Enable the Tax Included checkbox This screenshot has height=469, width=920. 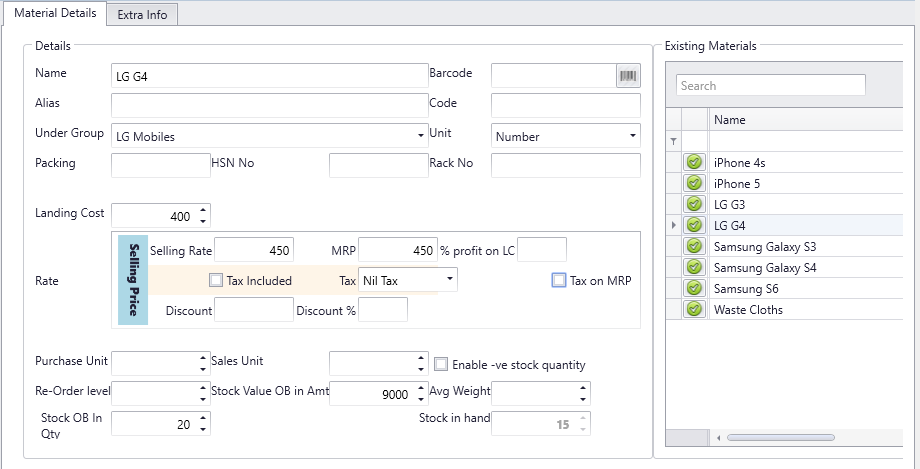pyautogui.click(x=216, y=281)
